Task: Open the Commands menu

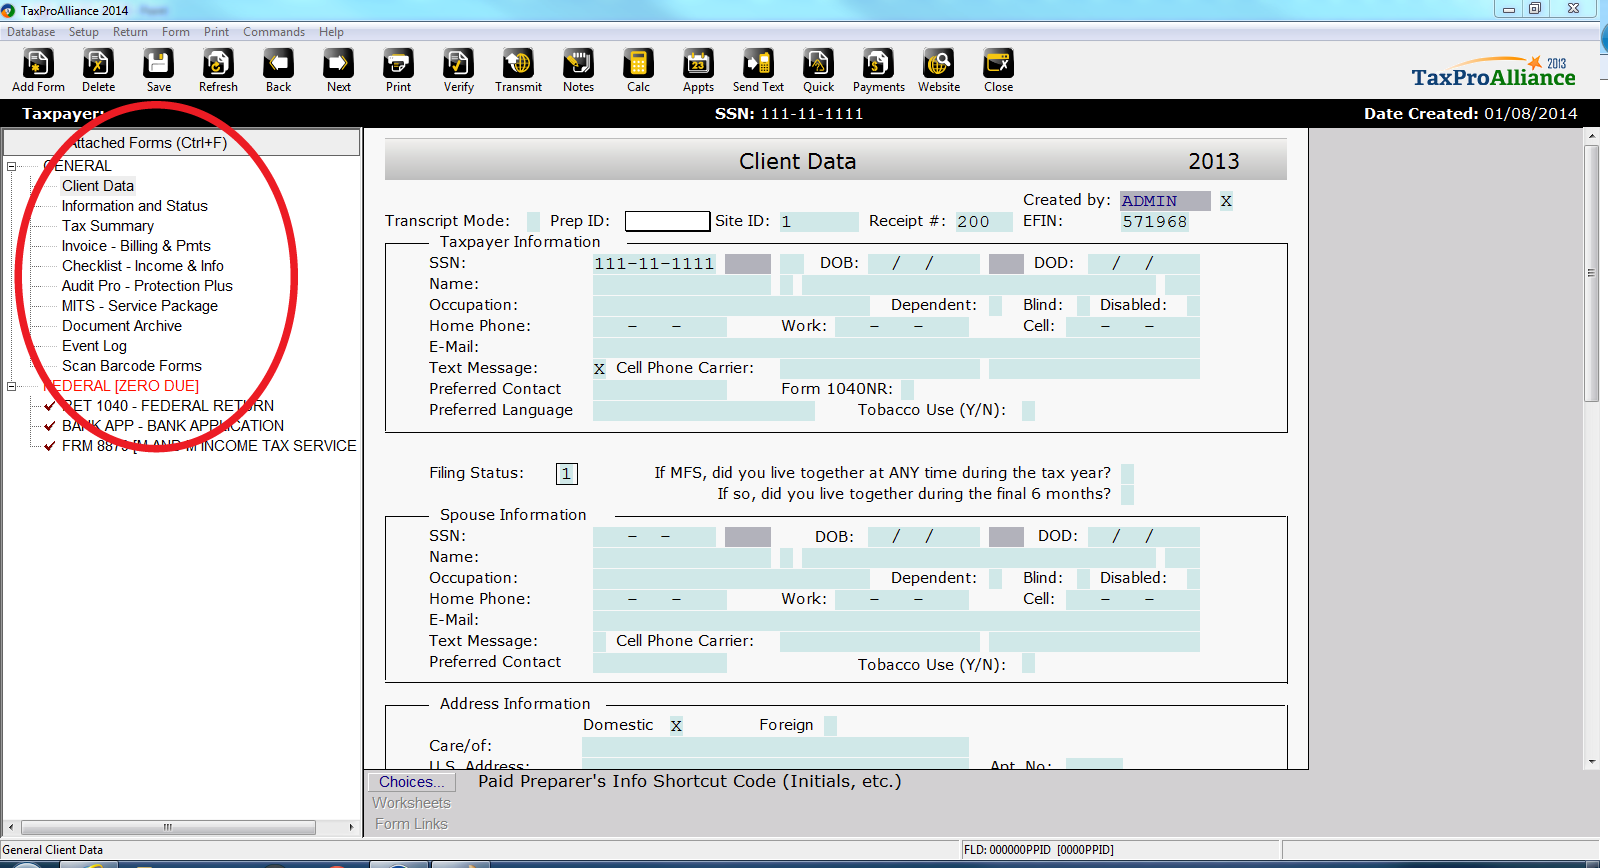Action: [x=274, y=32]
